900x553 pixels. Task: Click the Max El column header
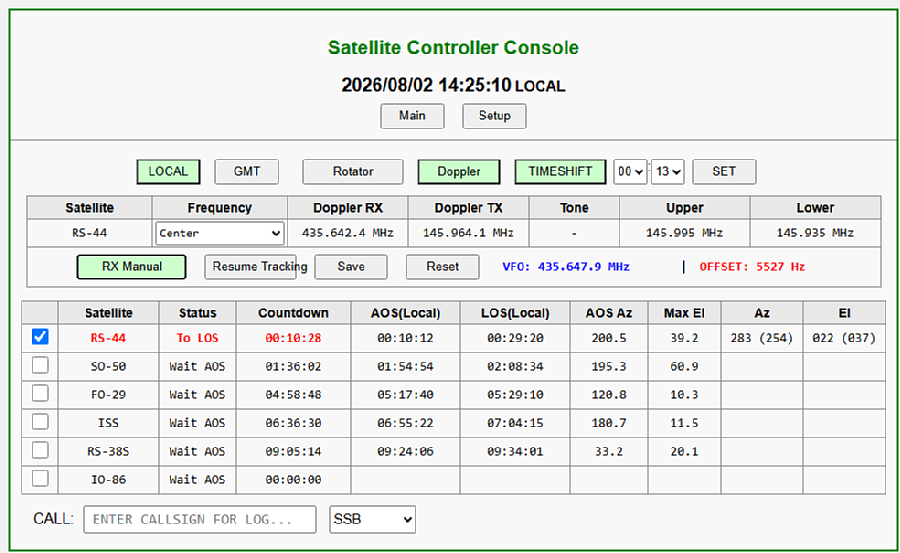pyautogui.click(x=684, y=314)
